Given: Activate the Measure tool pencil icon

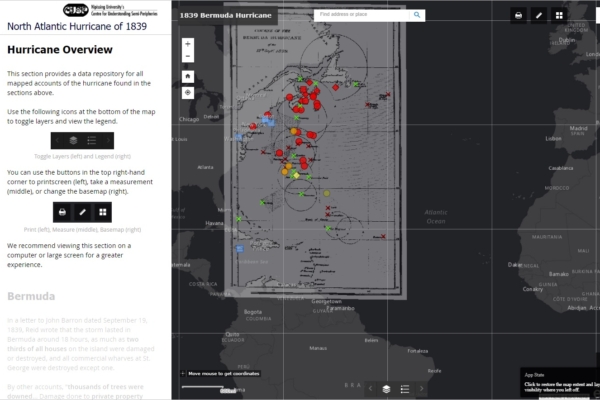Looking at the screenshot, I should pyautogui.click(x=538, y=16).
